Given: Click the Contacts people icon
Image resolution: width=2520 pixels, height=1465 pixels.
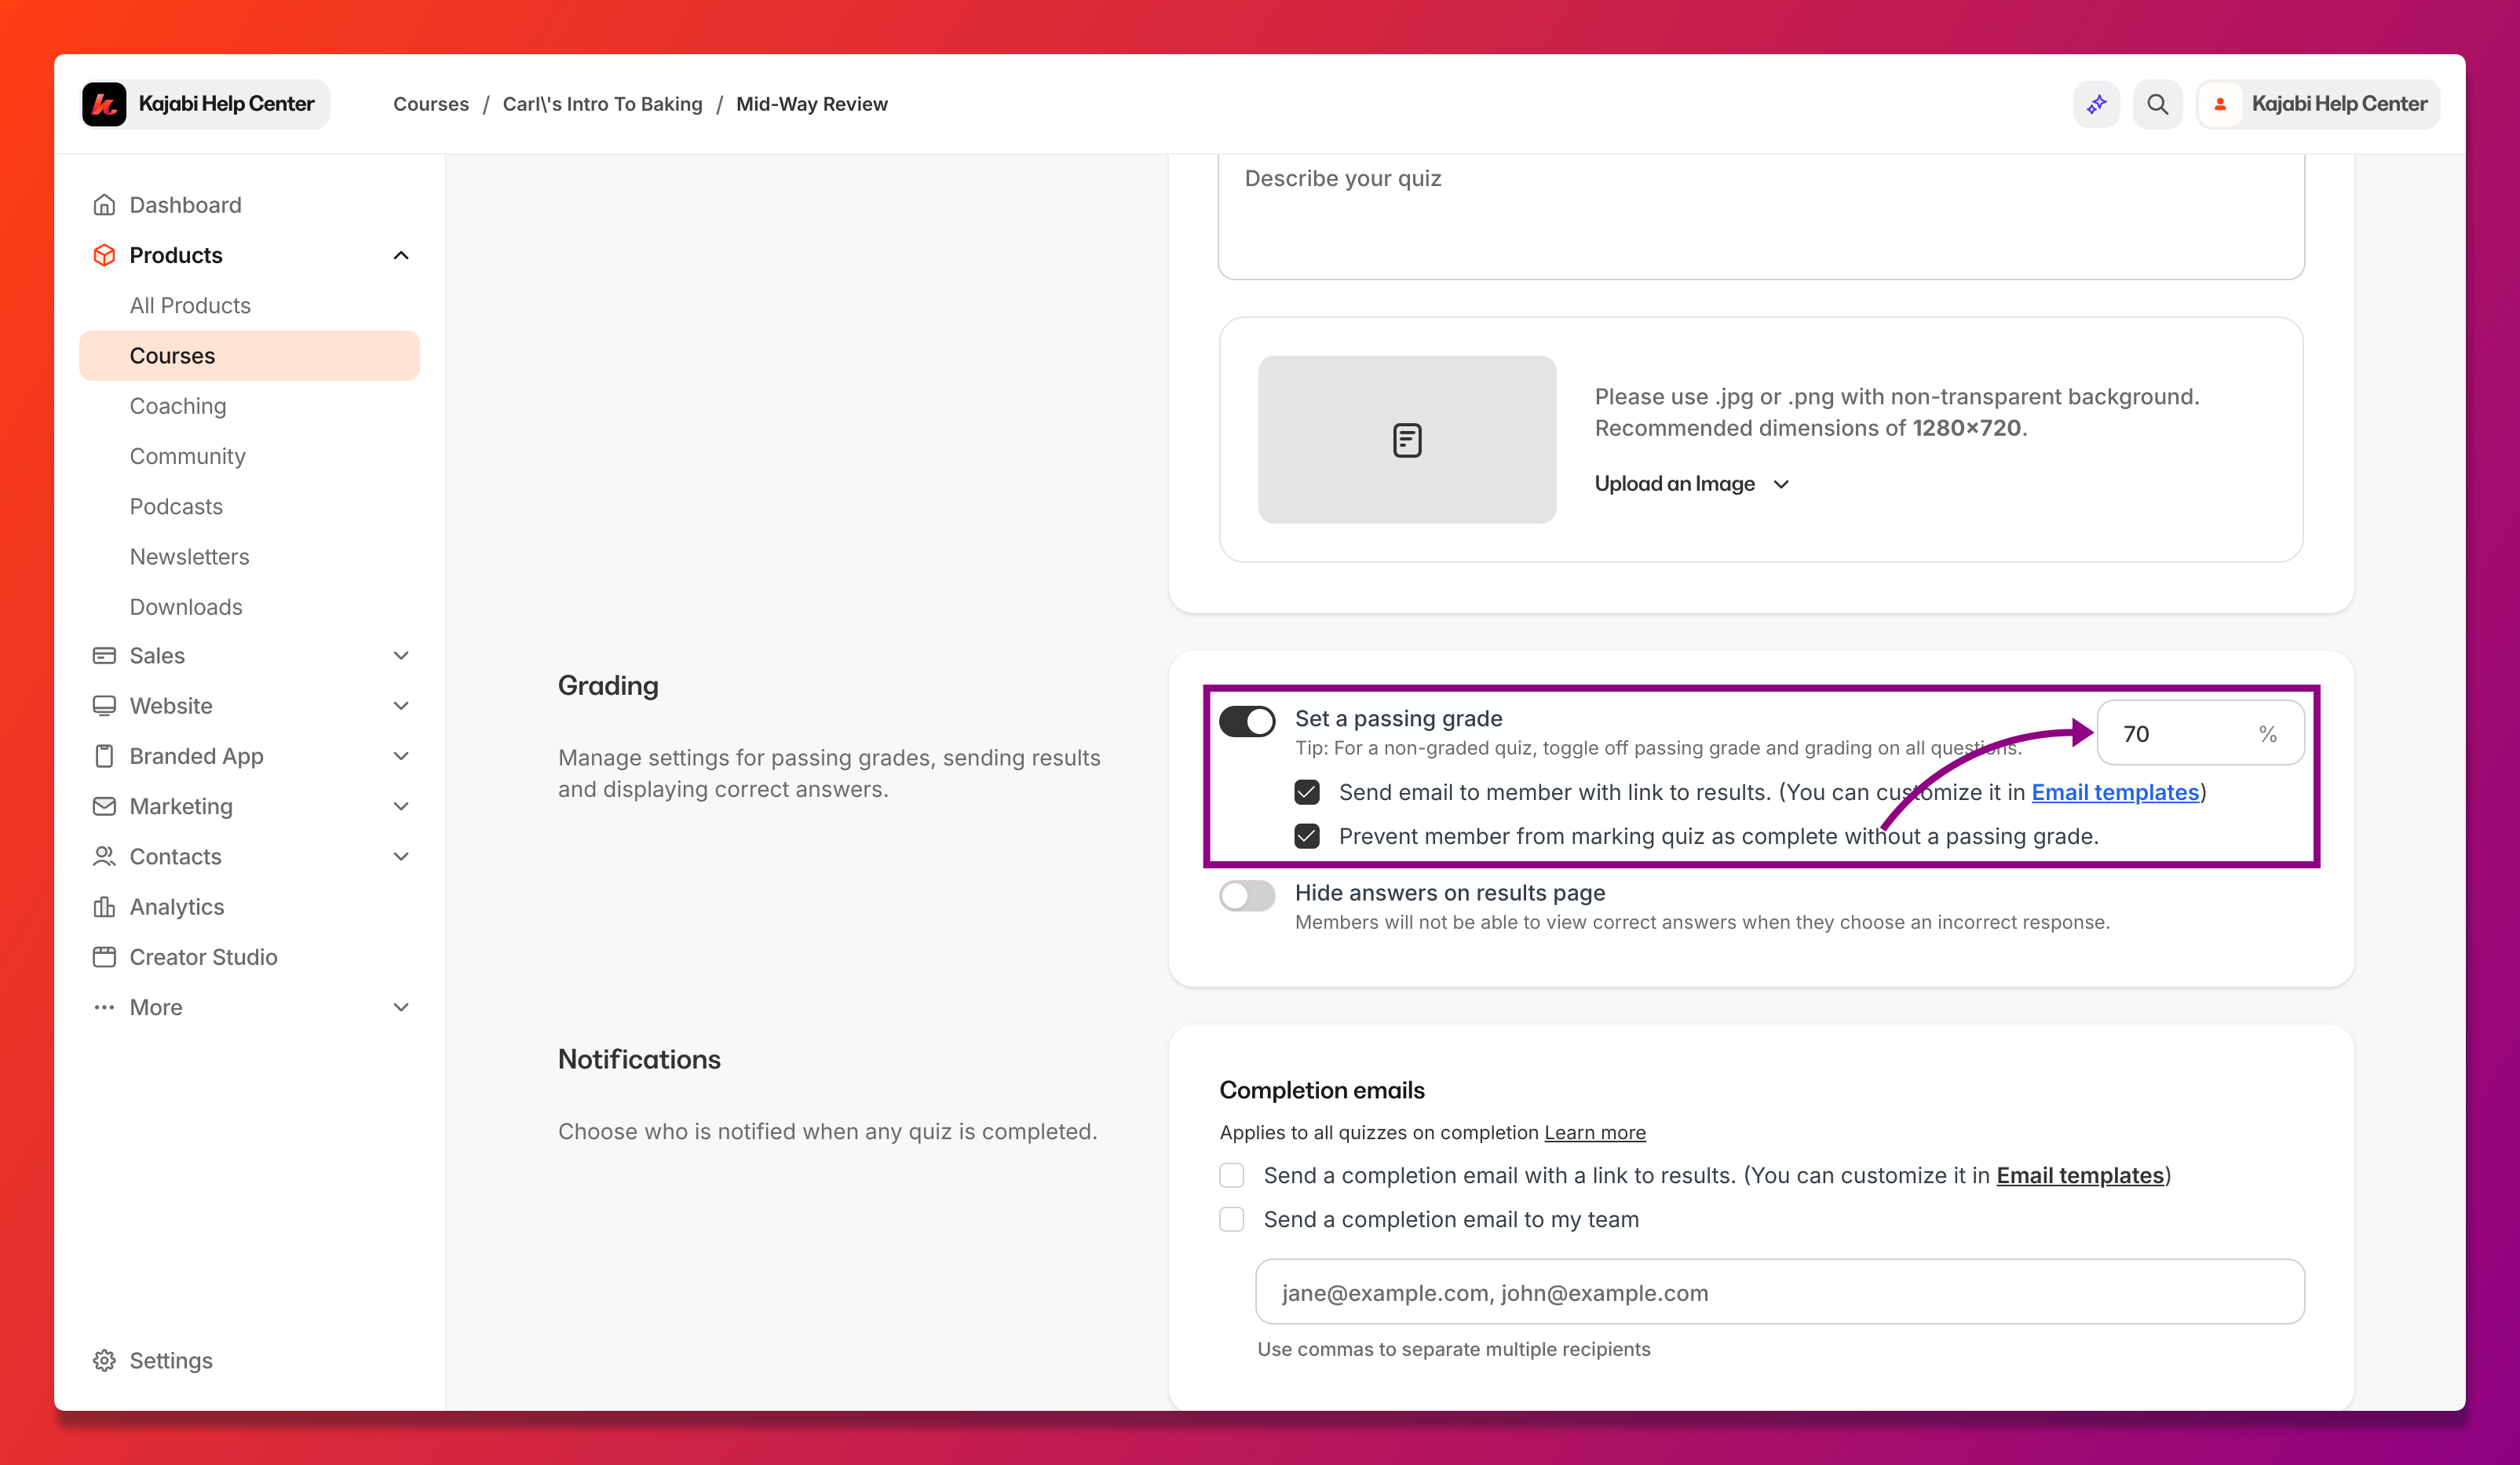Looking at the screenshot, I should (x=104, y=857).
